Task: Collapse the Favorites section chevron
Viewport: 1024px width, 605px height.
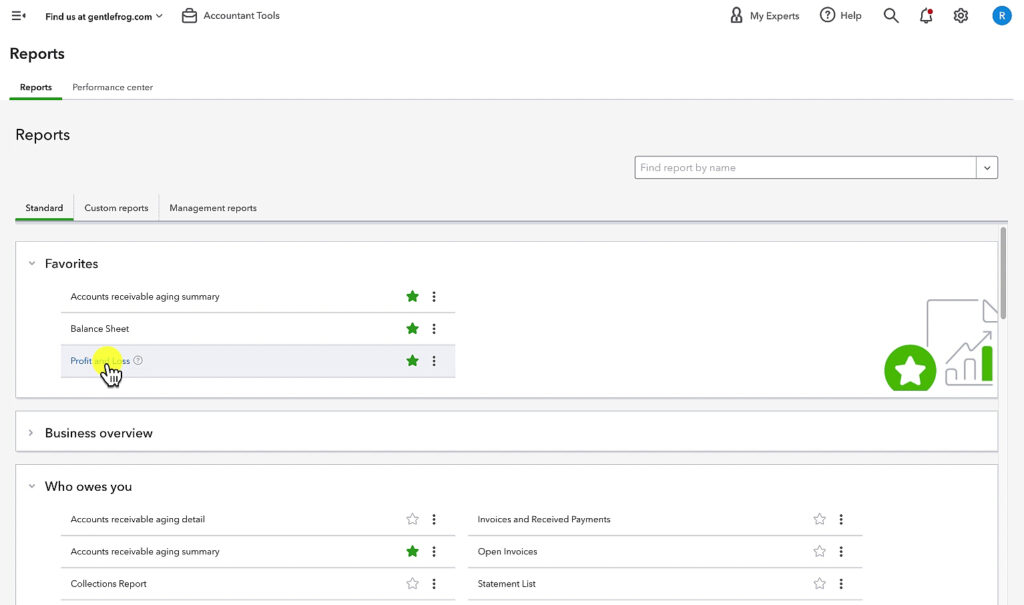Action: tap(32, 264)
